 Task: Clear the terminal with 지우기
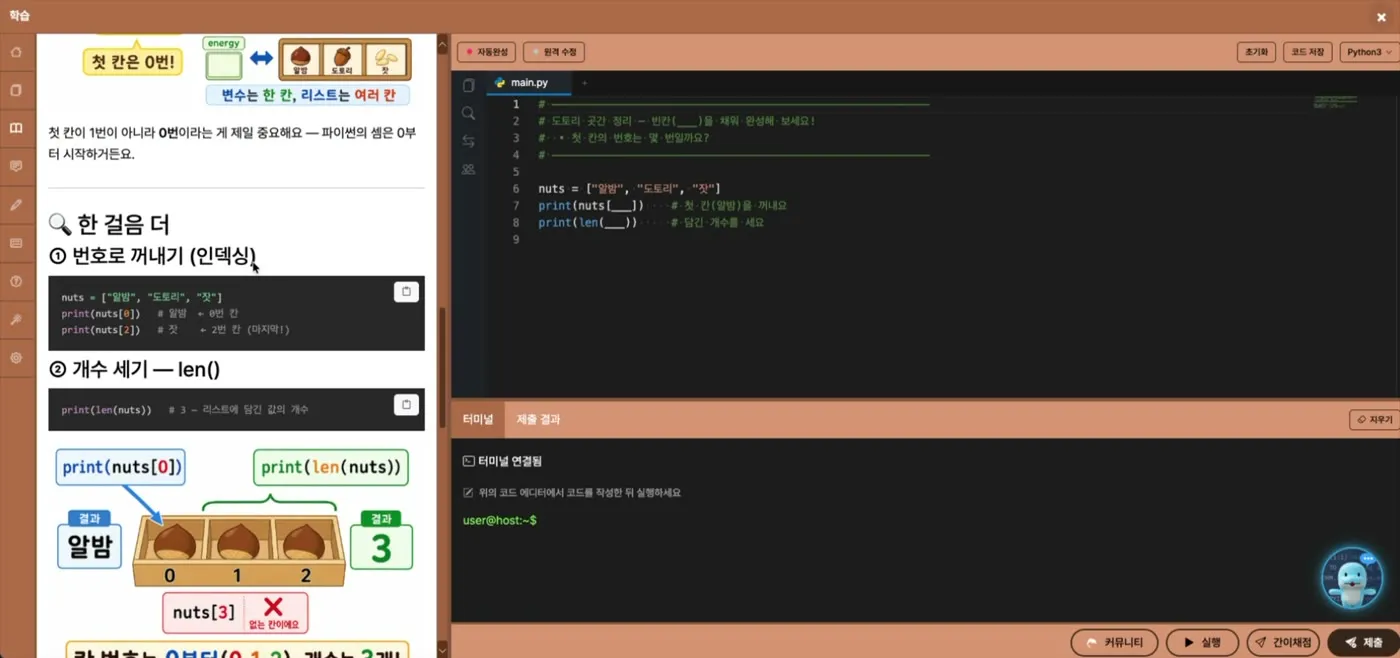(1373, 420)
